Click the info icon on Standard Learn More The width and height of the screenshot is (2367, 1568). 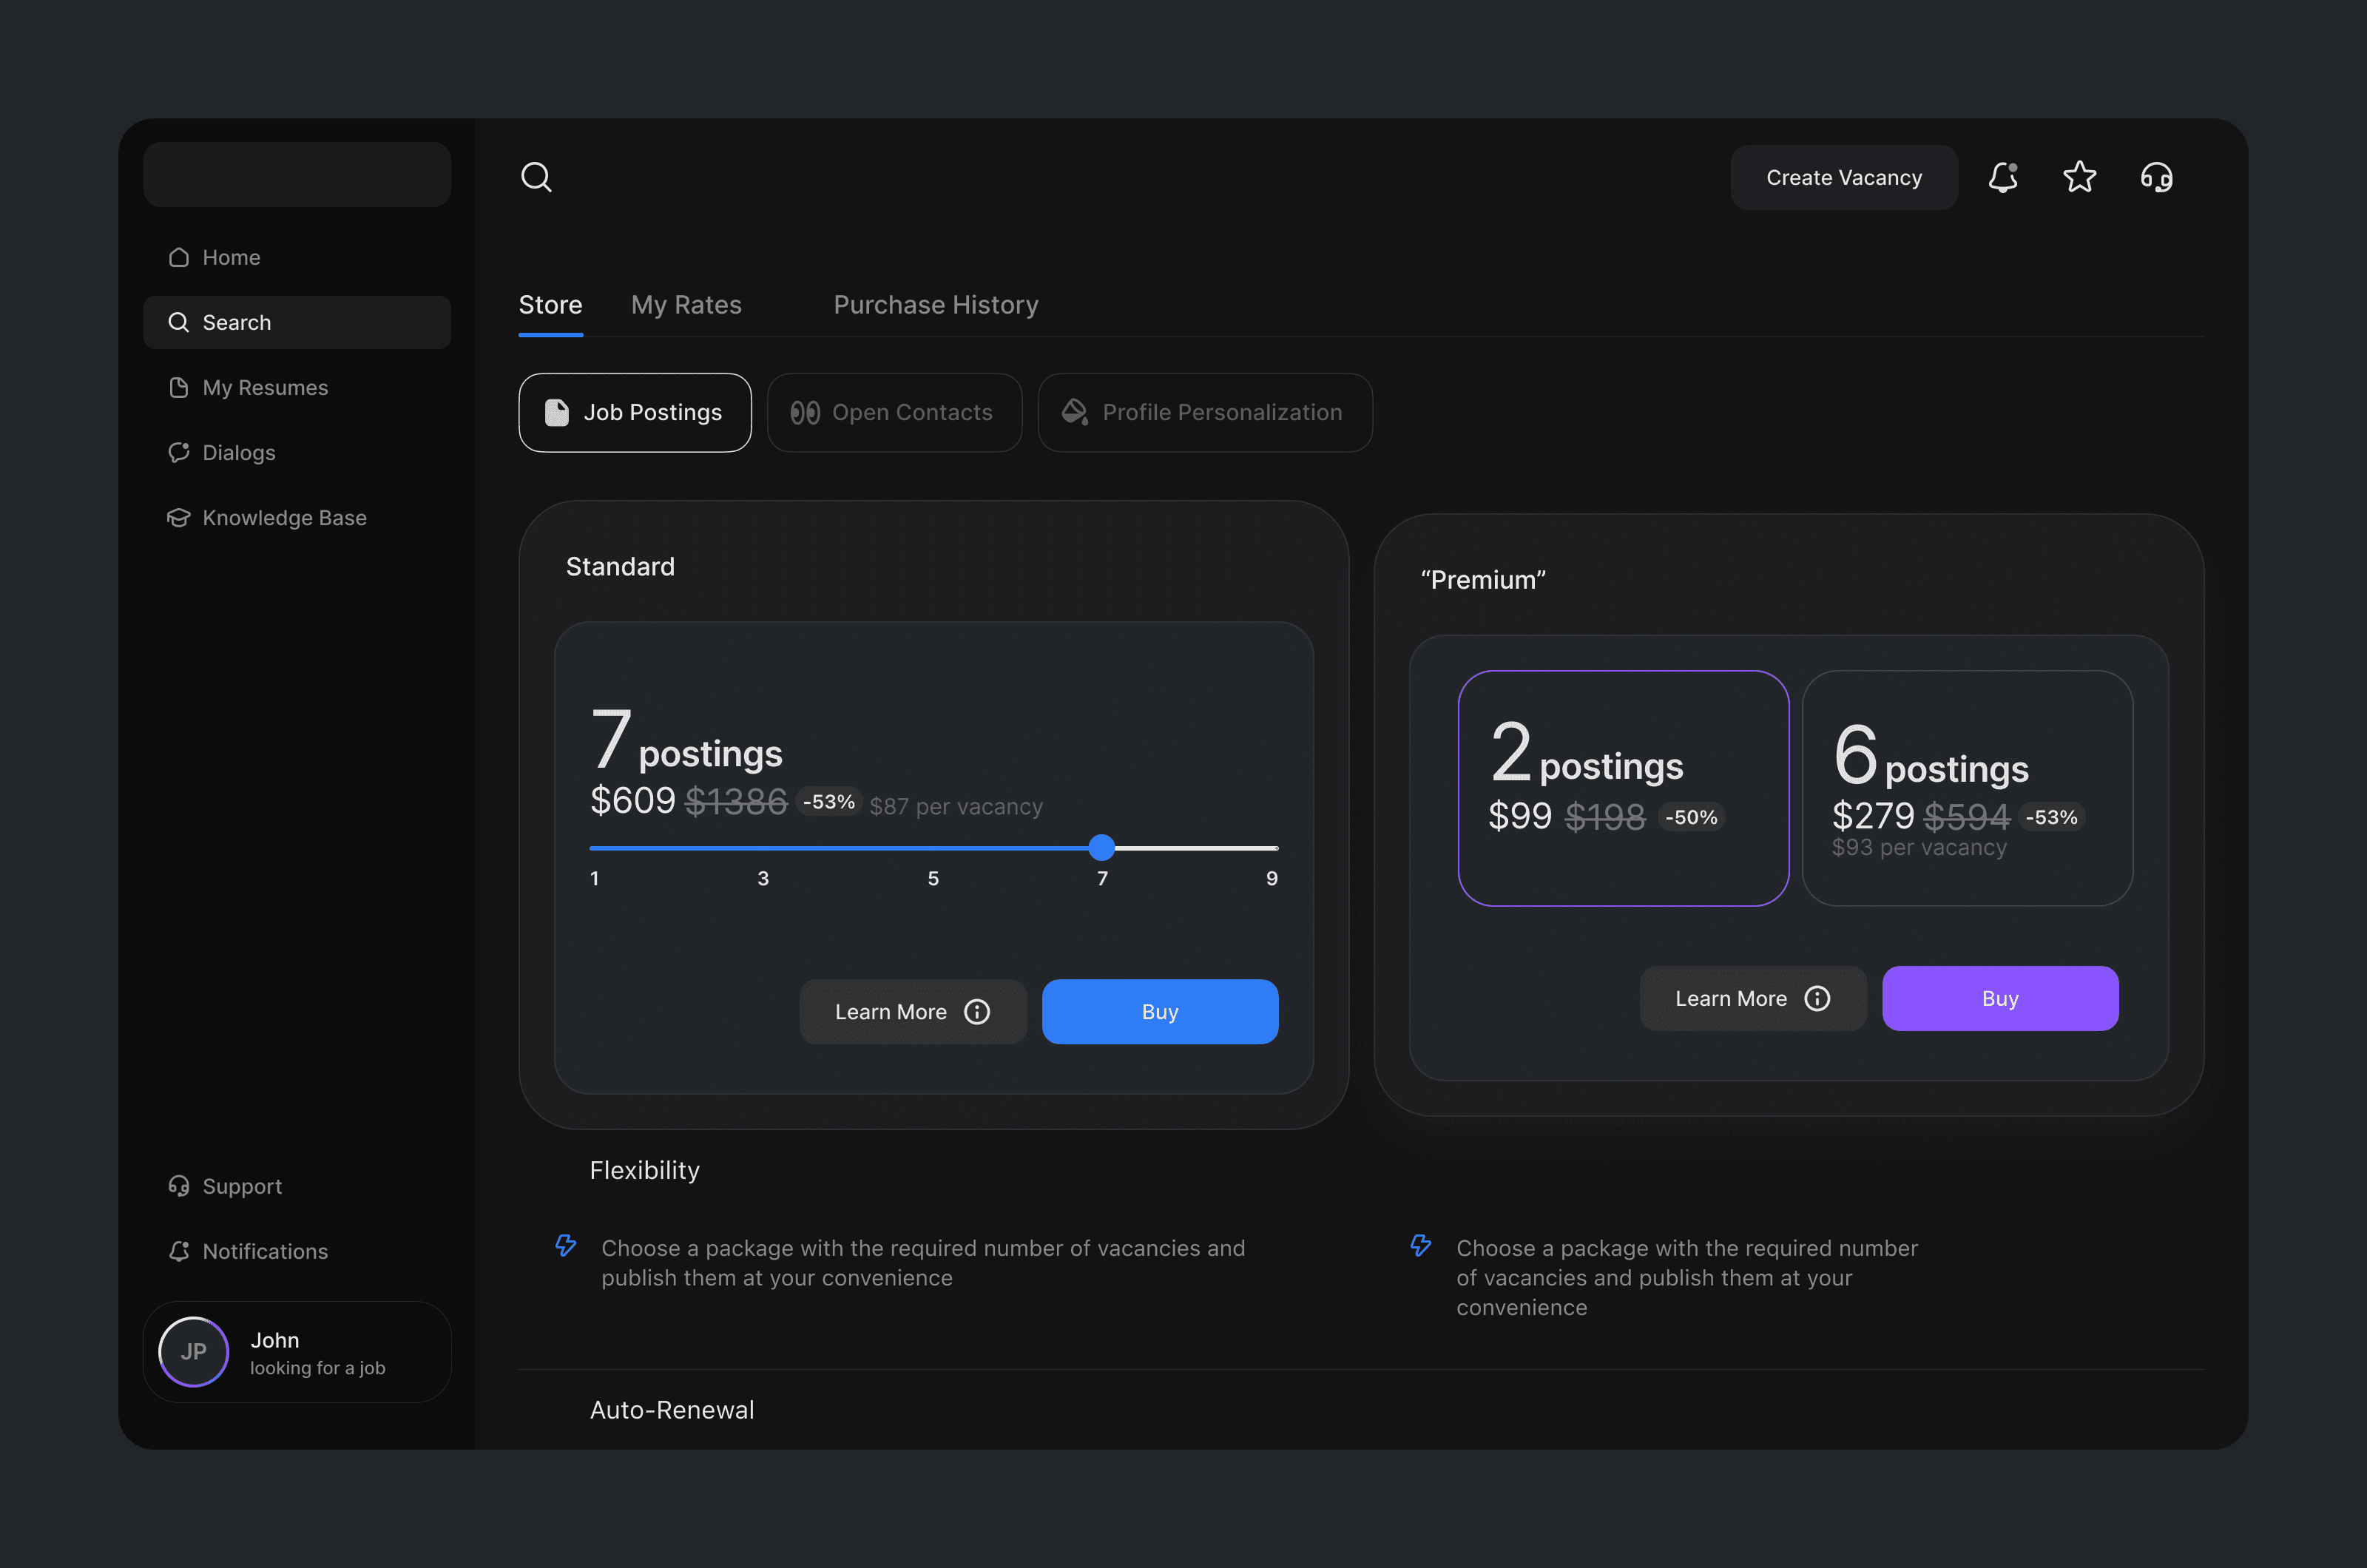click(977, 1012)
